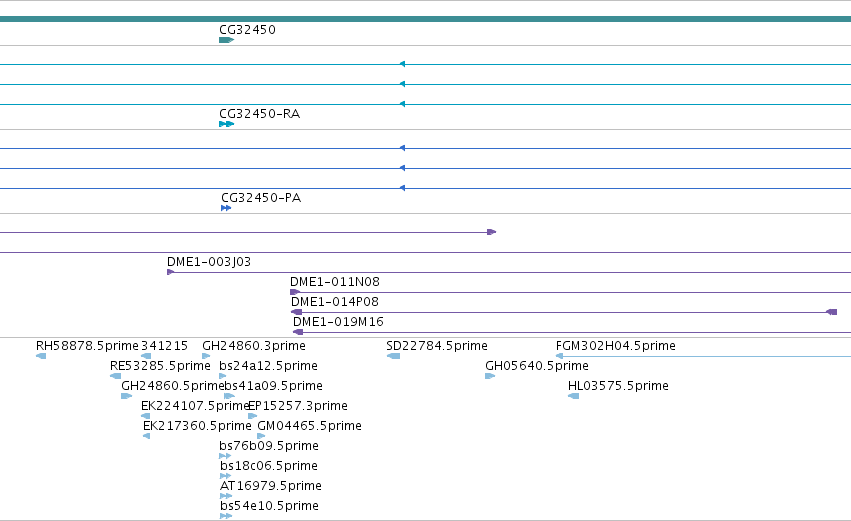Click the HL03575.5prime EST glyph
The height and width of the screenshot is (521, 851).
[574, 397]
